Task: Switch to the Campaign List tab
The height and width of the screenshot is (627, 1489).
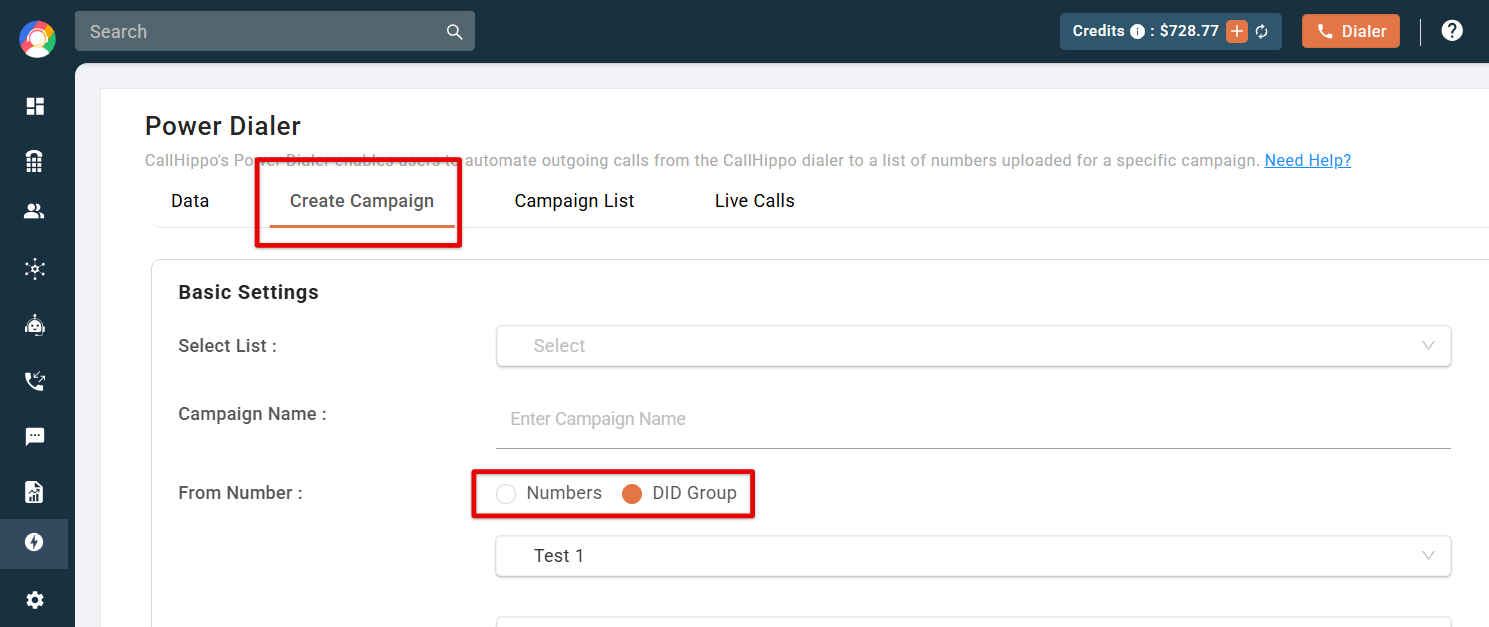Action: (575, 201)
